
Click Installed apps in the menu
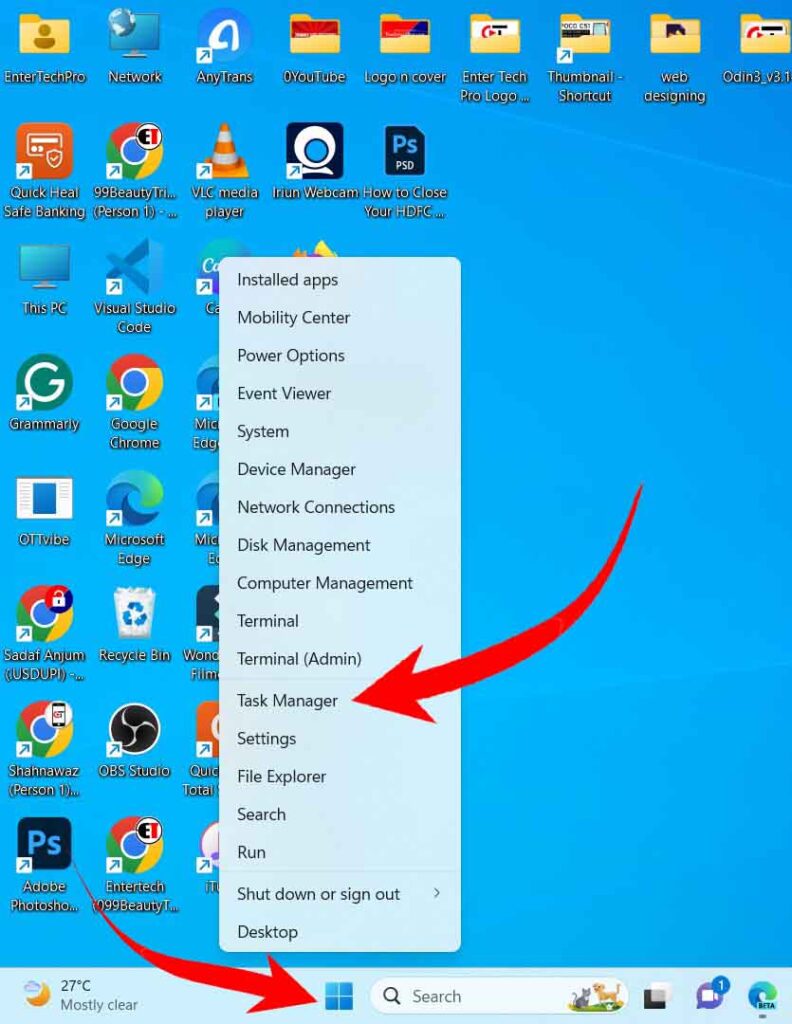pos(287,280)
